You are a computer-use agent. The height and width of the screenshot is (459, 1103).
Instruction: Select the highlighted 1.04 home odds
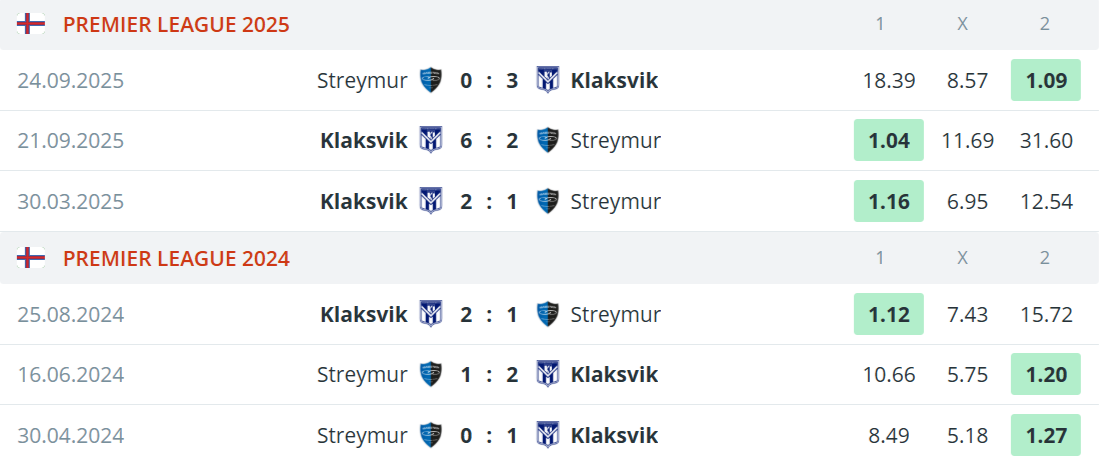coord(889,140)
